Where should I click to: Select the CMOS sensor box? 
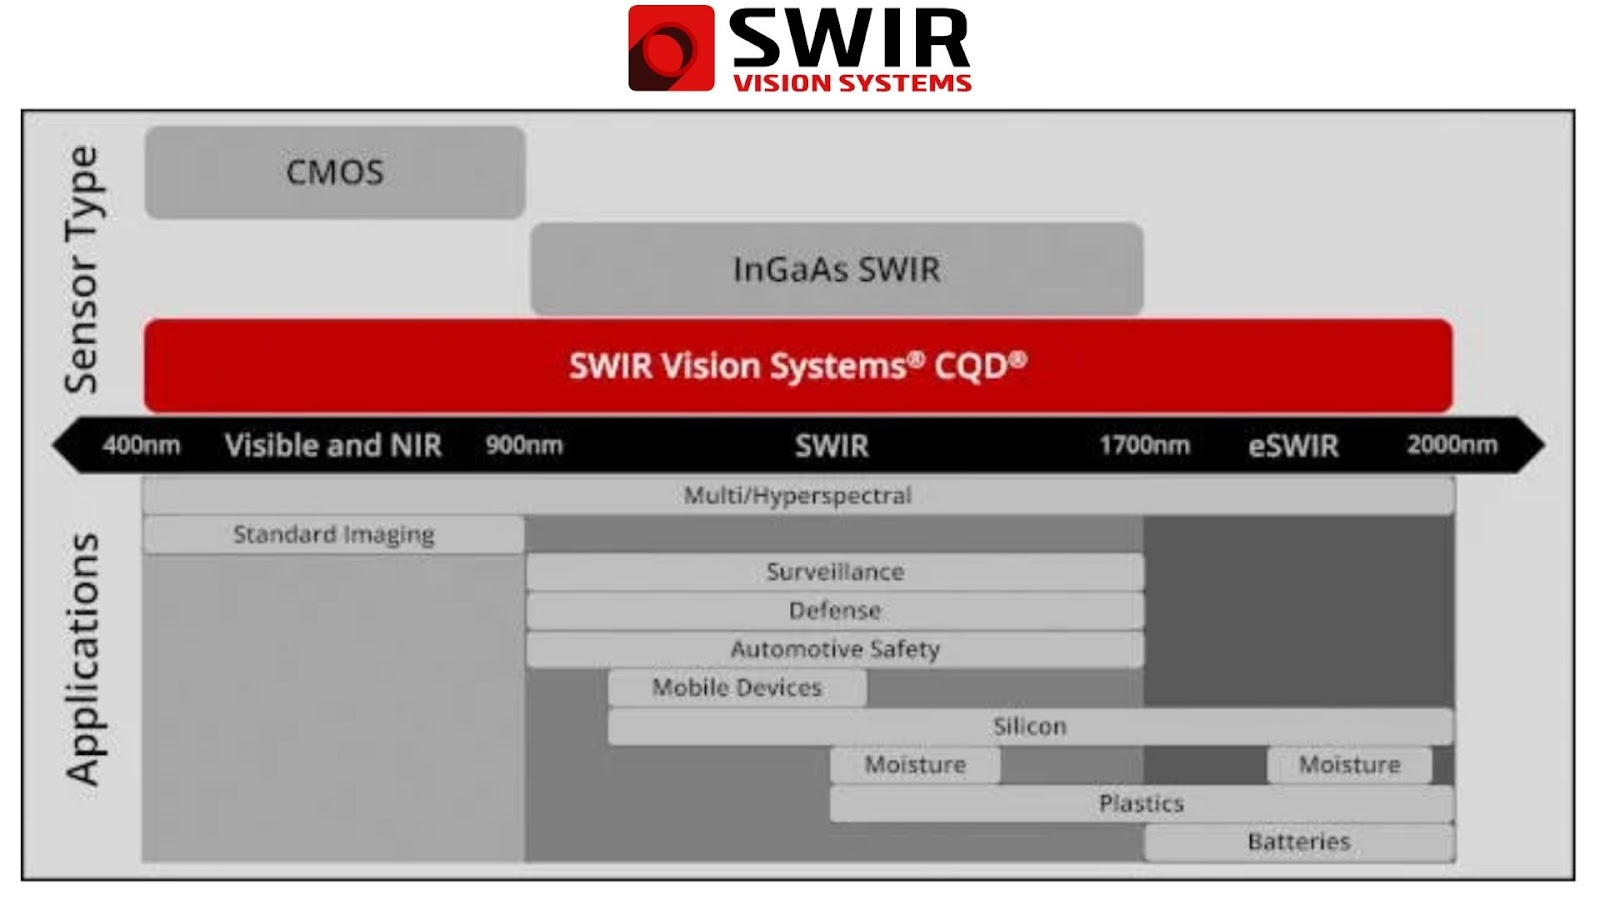[335, 172]
